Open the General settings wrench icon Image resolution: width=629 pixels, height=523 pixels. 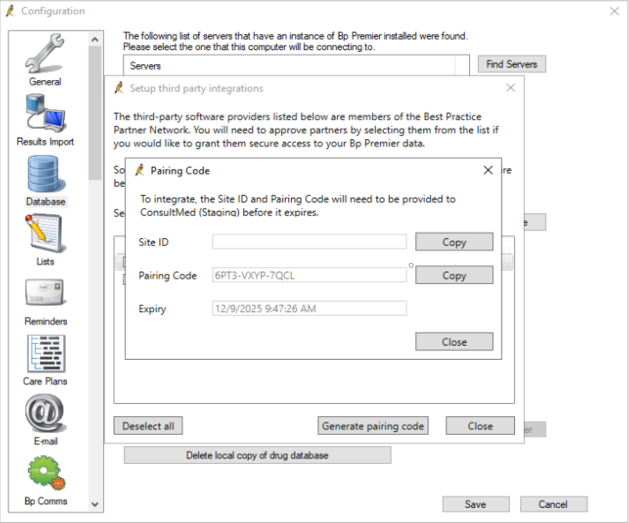pos(45,56)
